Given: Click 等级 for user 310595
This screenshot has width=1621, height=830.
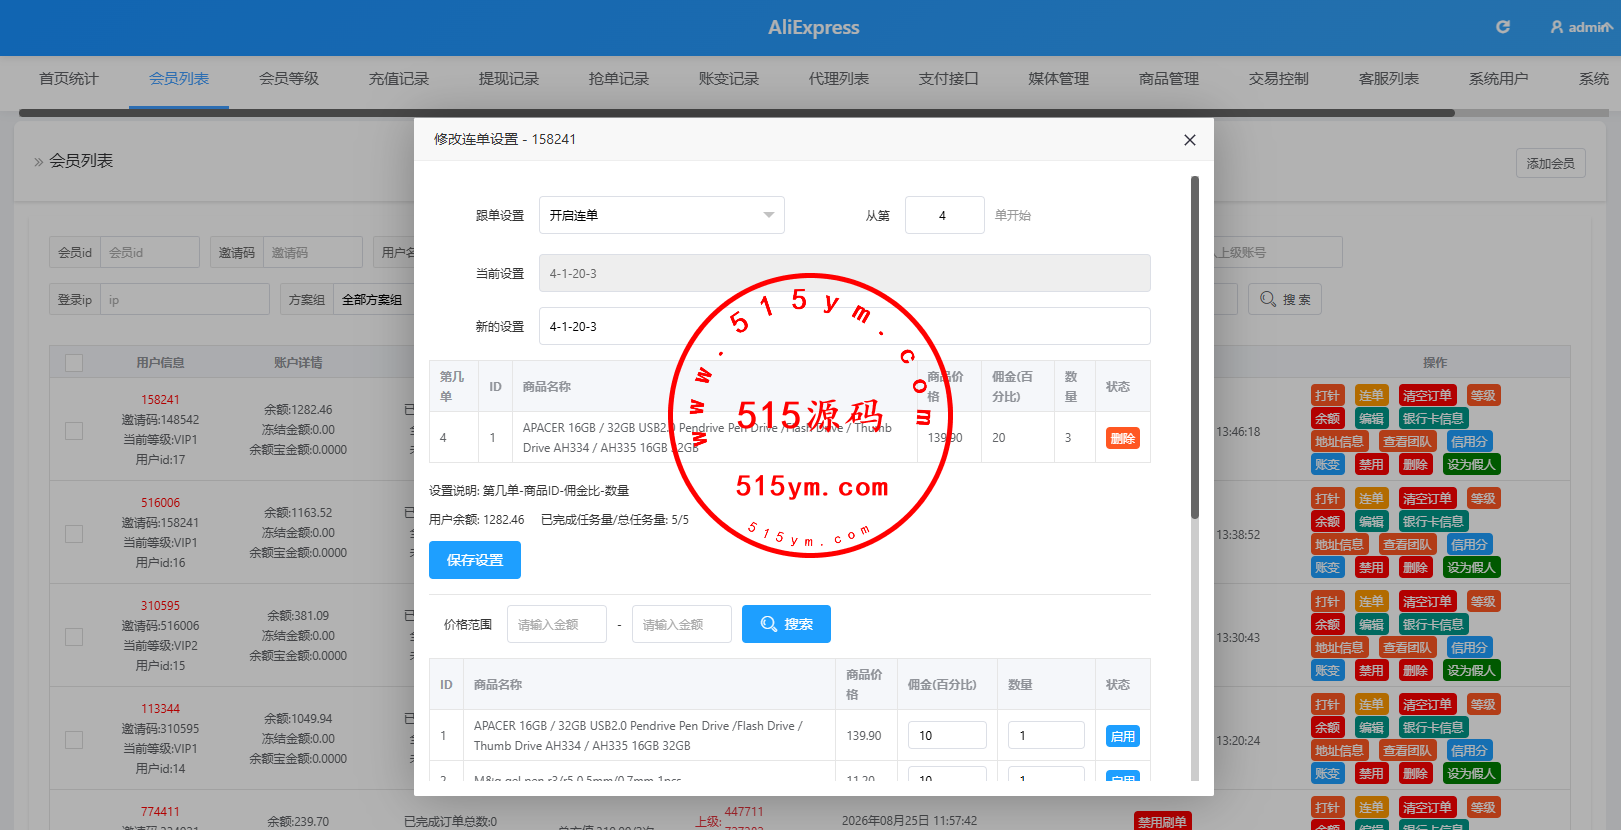Looking at the screenshot, I should click(1483, 601).
